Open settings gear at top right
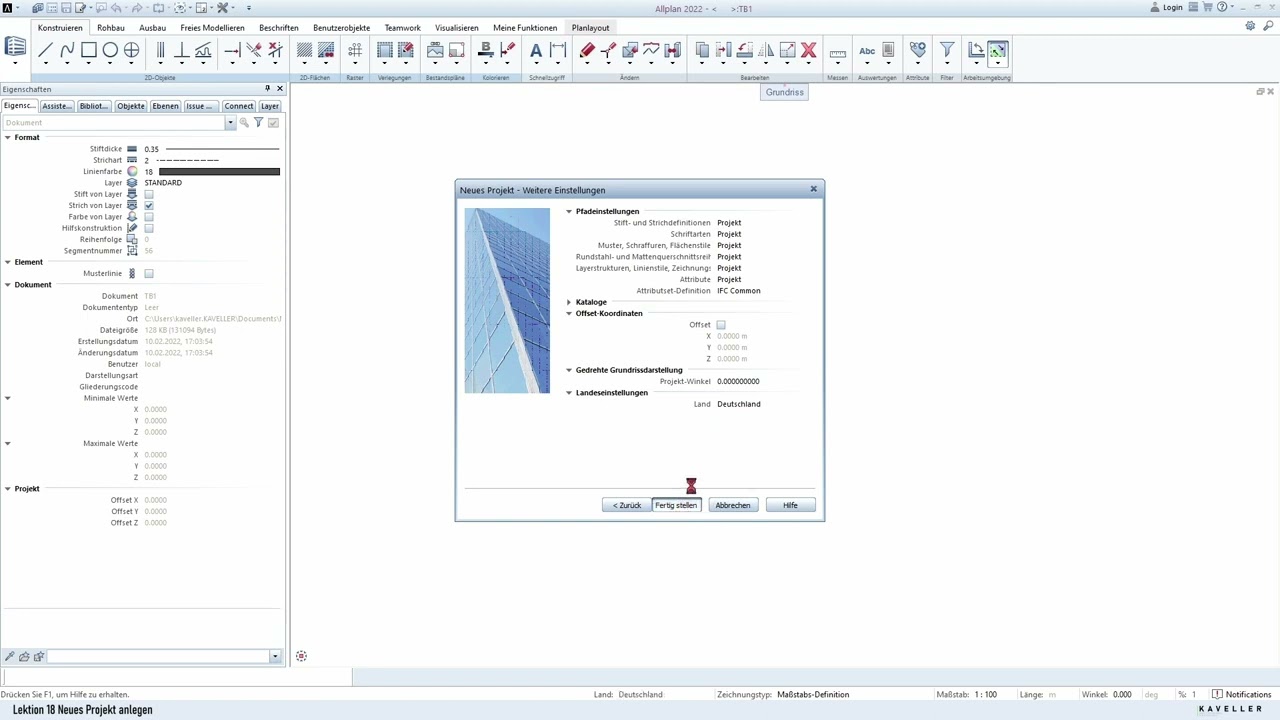The width and height of the screenshot is (1280, 720). pyautogui.click(x=1251, y=27)
